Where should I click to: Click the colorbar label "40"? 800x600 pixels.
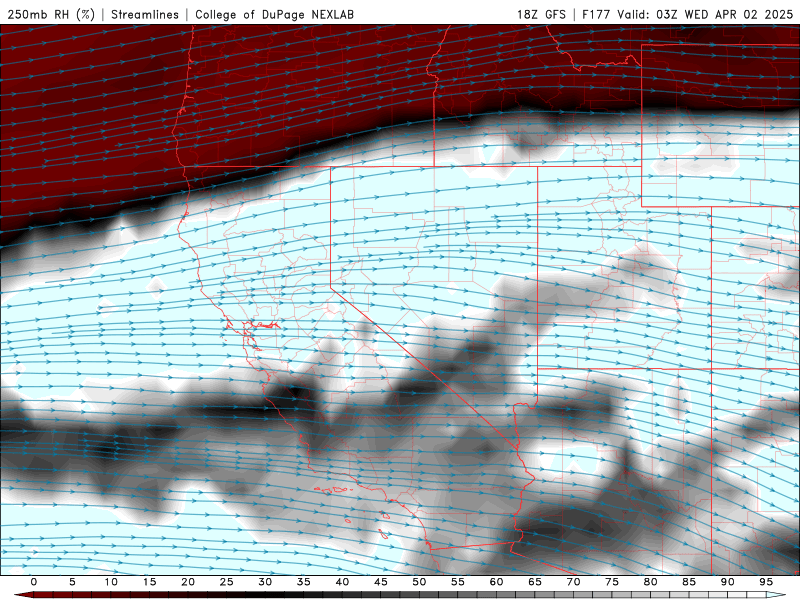[342, 582]
